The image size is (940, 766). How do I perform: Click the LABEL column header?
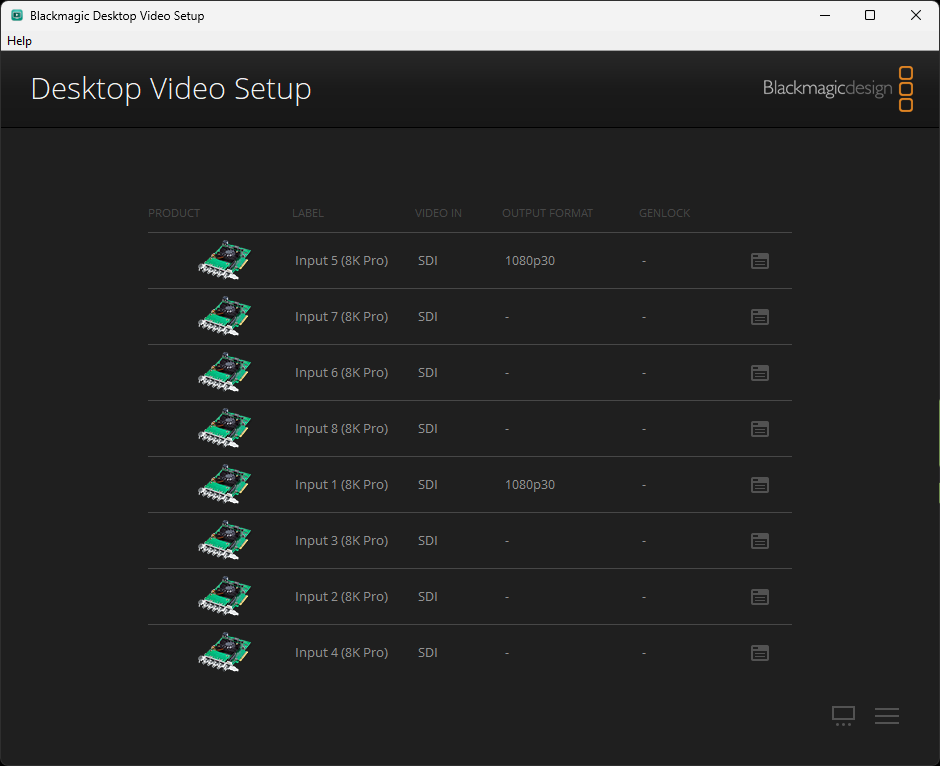(x=308, y=213)
